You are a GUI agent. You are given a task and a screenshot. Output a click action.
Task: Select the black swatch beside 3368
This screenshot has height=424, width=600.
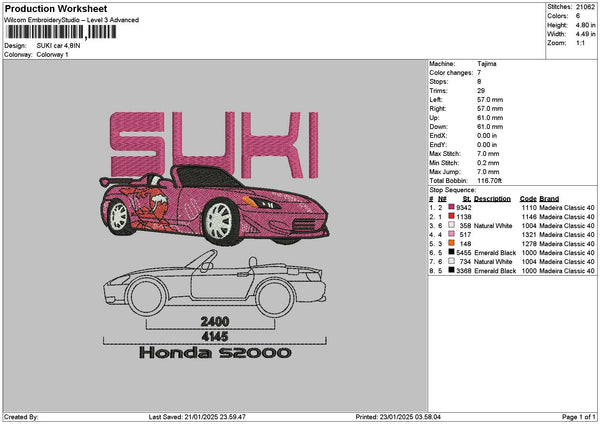click(x=452, y=270)
